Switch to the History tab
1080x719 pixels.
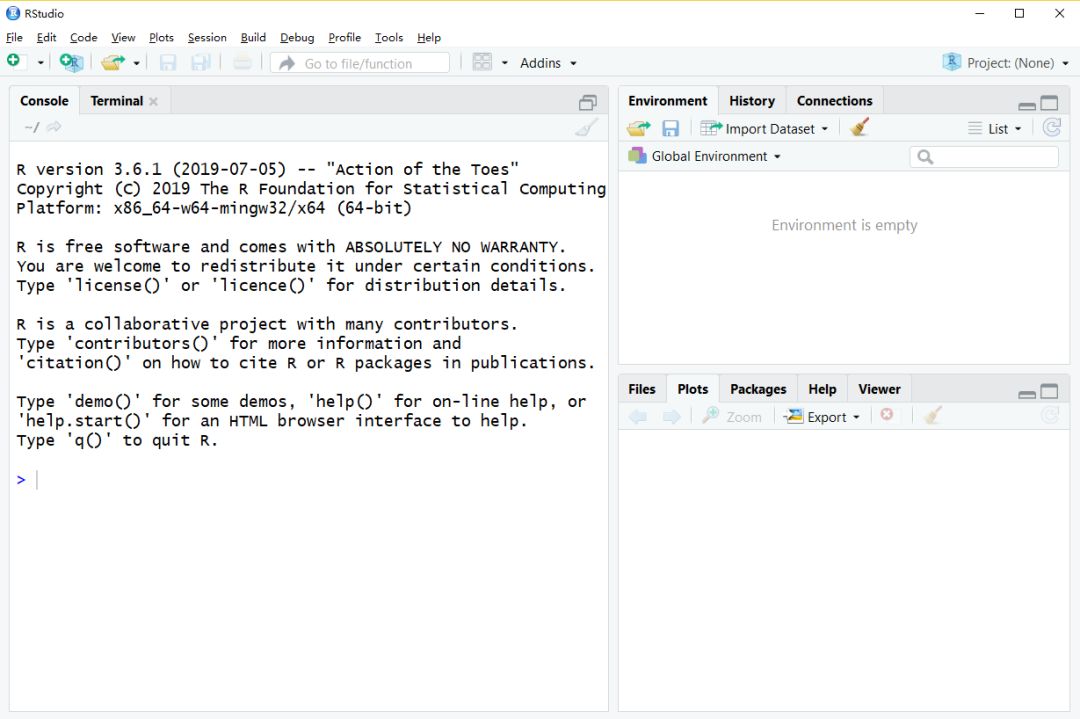(751, 101)
